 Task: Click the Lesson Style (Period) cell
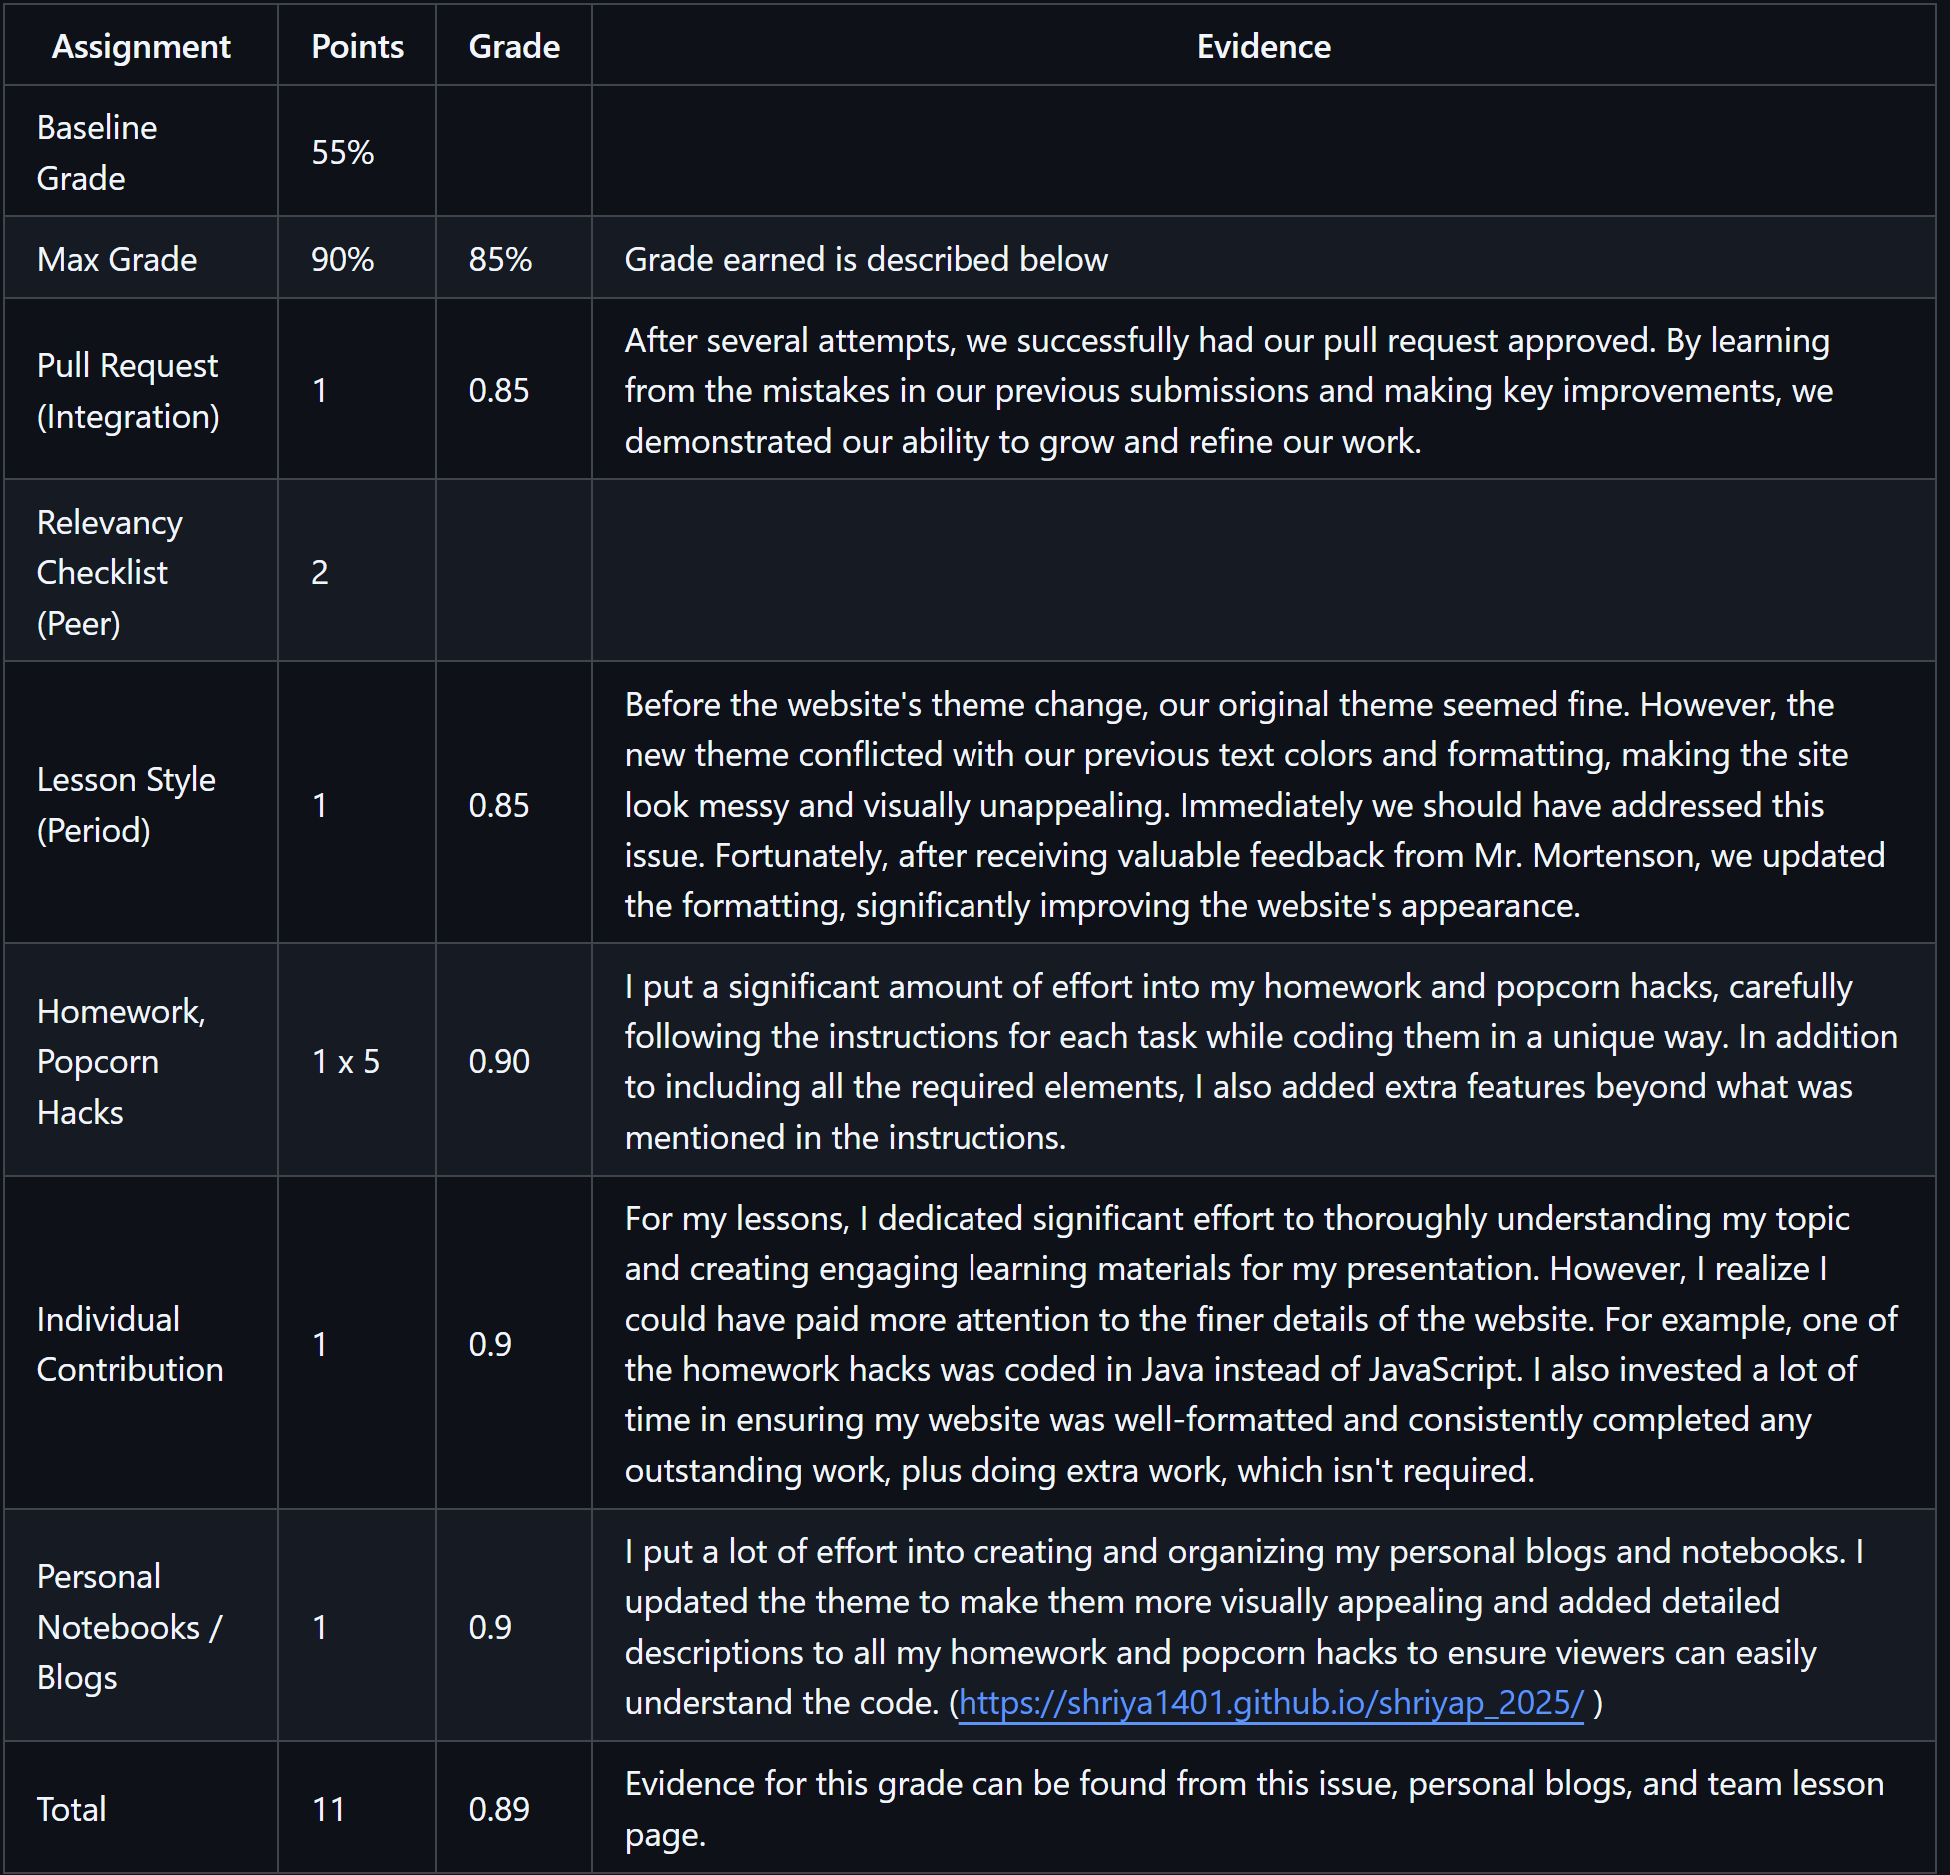click(x=126, y=805)
